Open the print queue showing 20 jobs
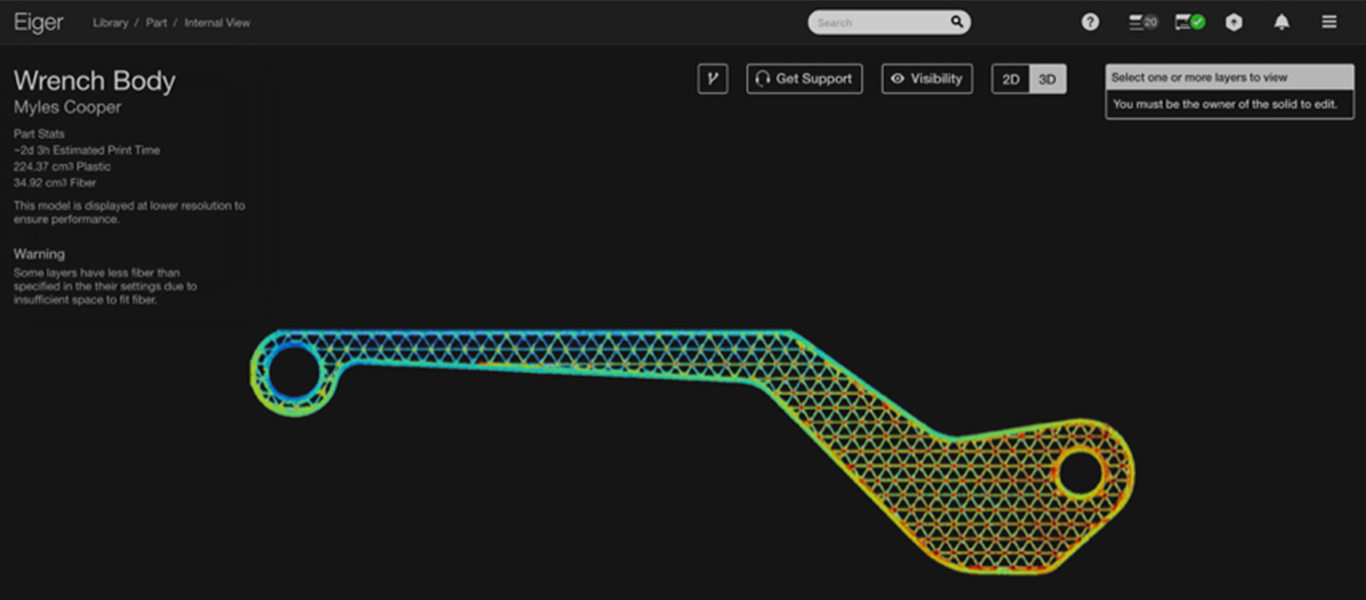The width and height of the screenshot is (1366, 600). point(1141,21)
